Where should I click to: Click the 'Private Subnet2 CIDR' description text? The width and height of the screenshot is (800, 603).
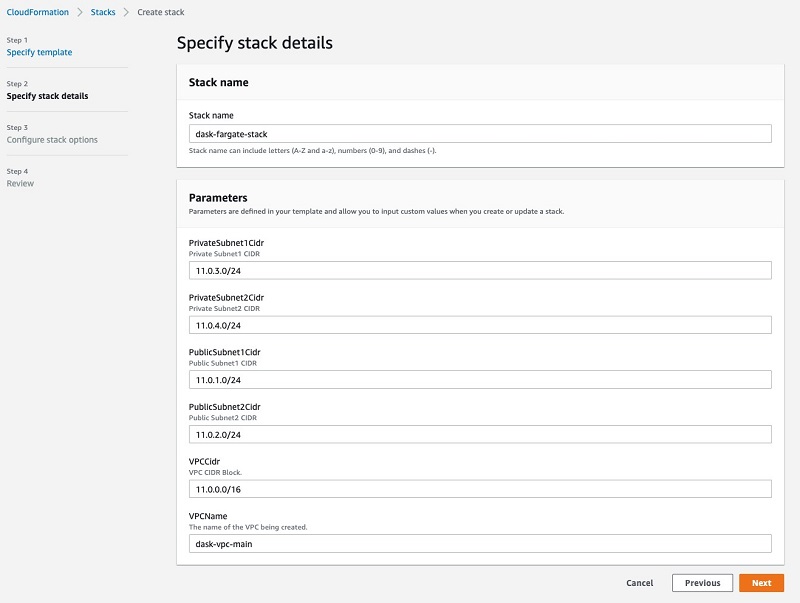click(224, 308)
